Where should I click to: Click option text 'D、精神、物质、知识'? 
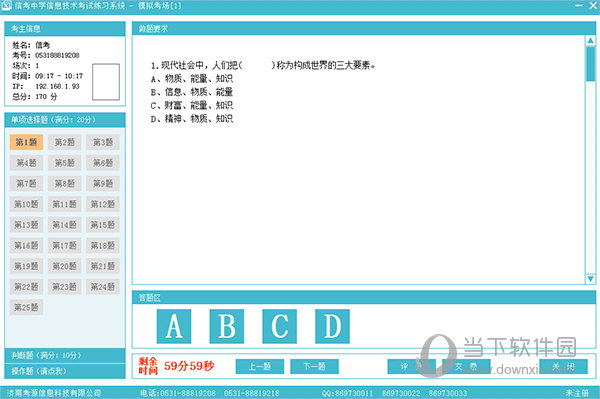point(192,119)
